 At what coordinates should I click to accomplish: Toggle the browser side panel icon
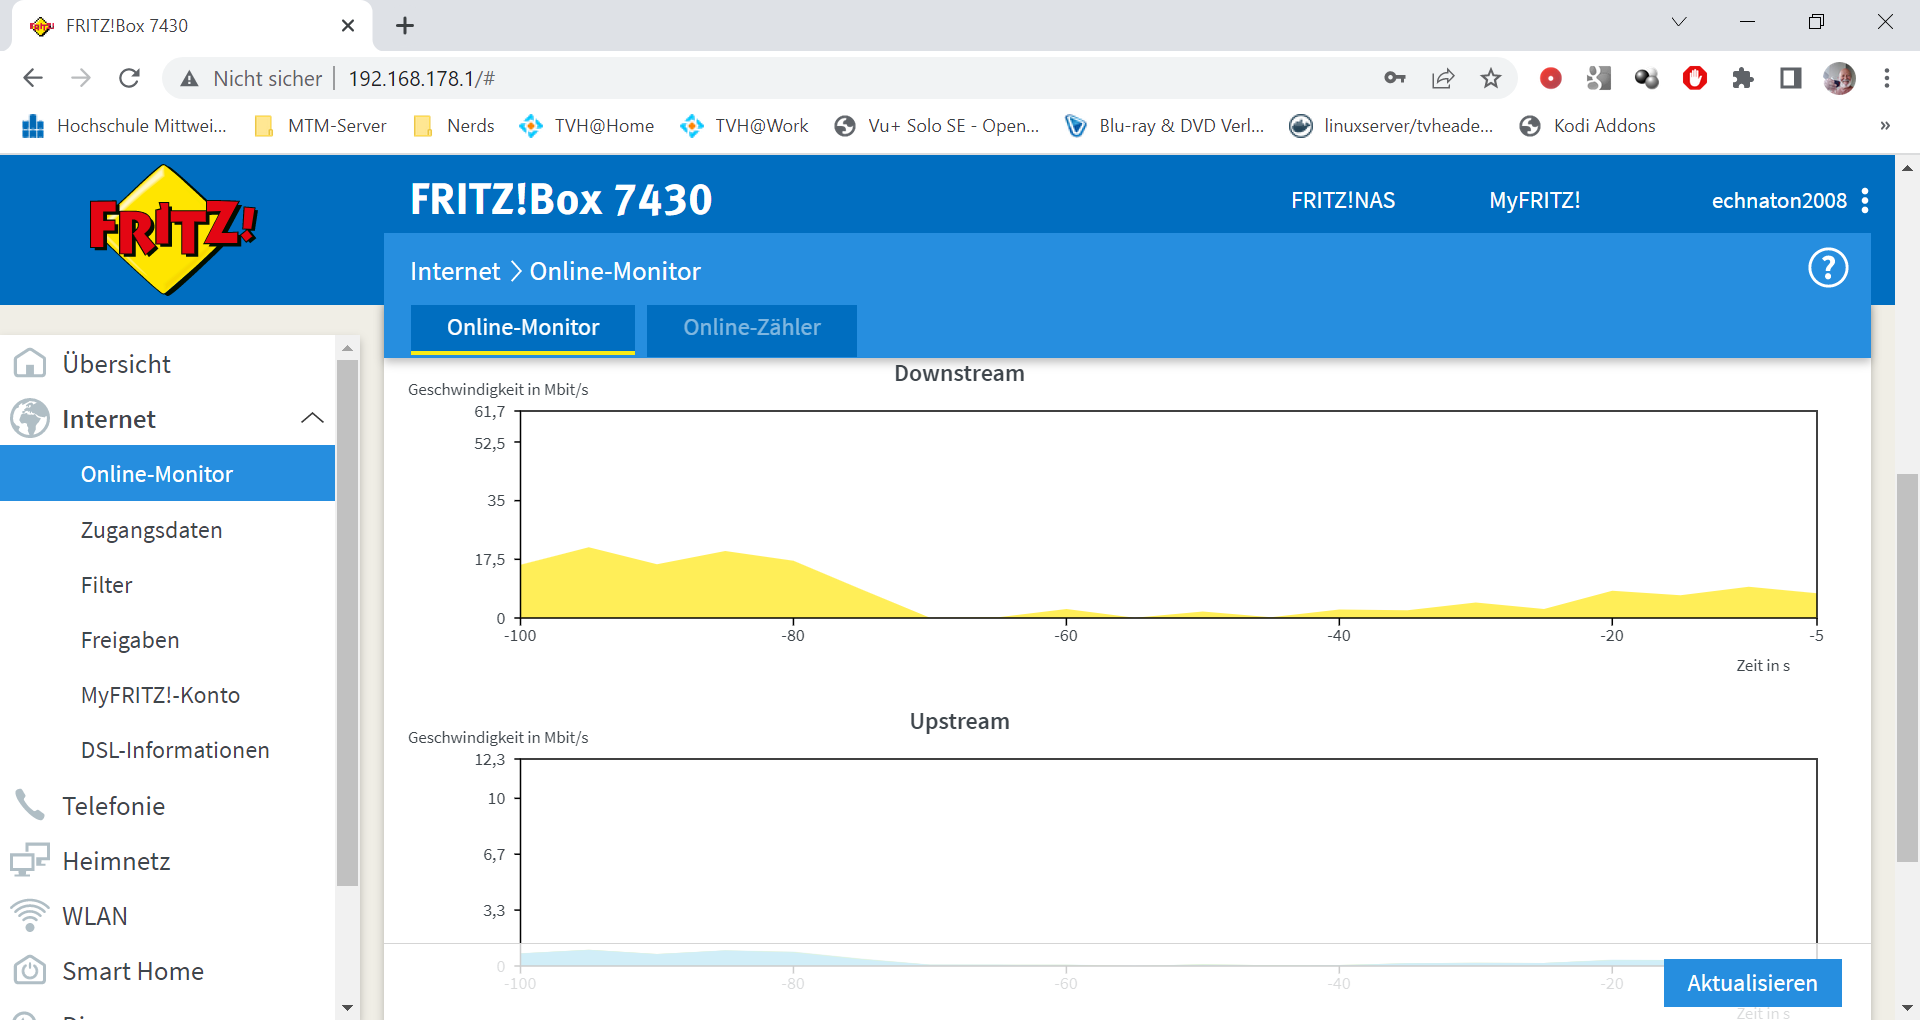pos(1791,78)
